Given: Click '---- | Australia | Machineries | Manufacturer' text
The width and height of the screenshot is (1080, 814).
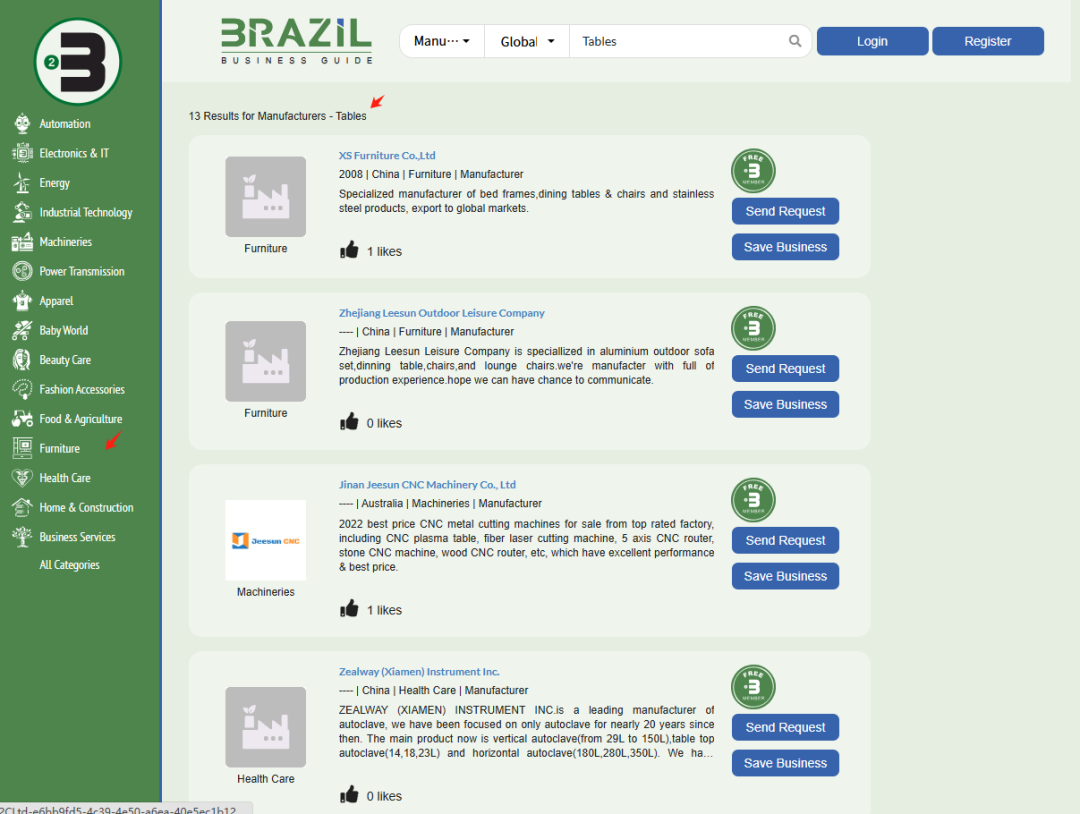Looking at the screenshot, I should 440,504.
